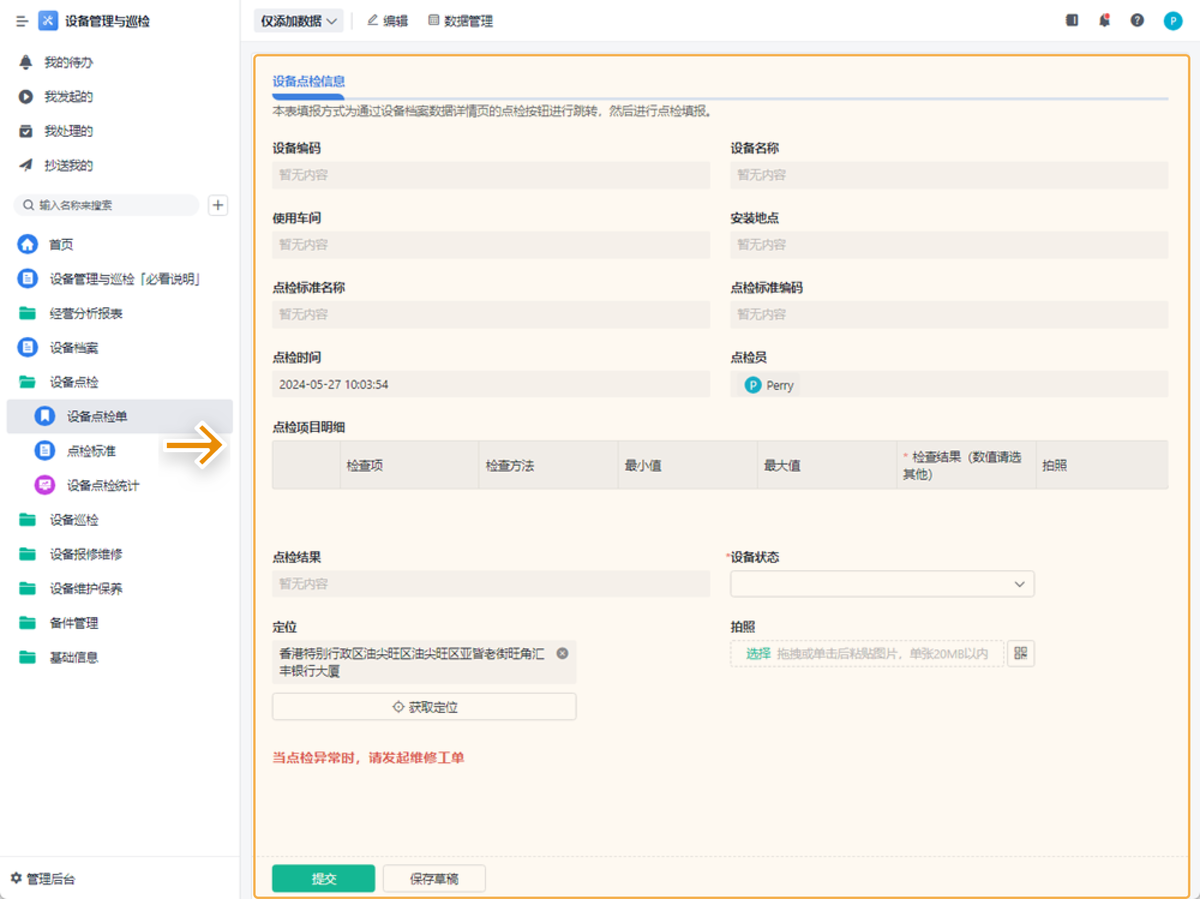
Task: Click the 获取定位 button
Action: click(x=424, y=707)
